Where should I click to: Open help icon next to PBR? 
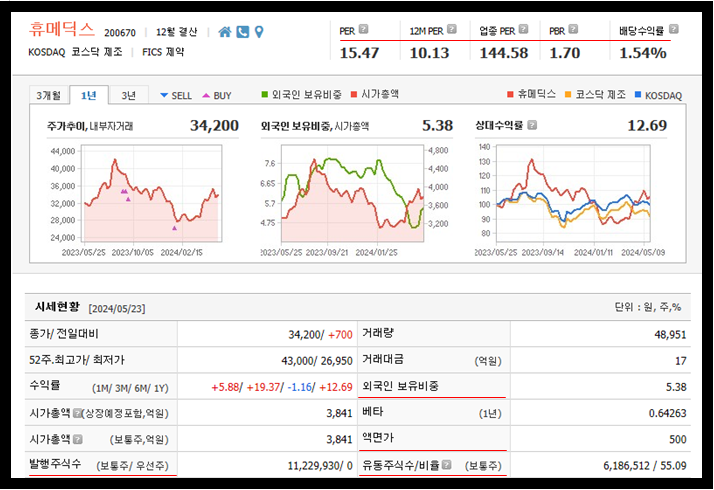(x=573, y=29)
